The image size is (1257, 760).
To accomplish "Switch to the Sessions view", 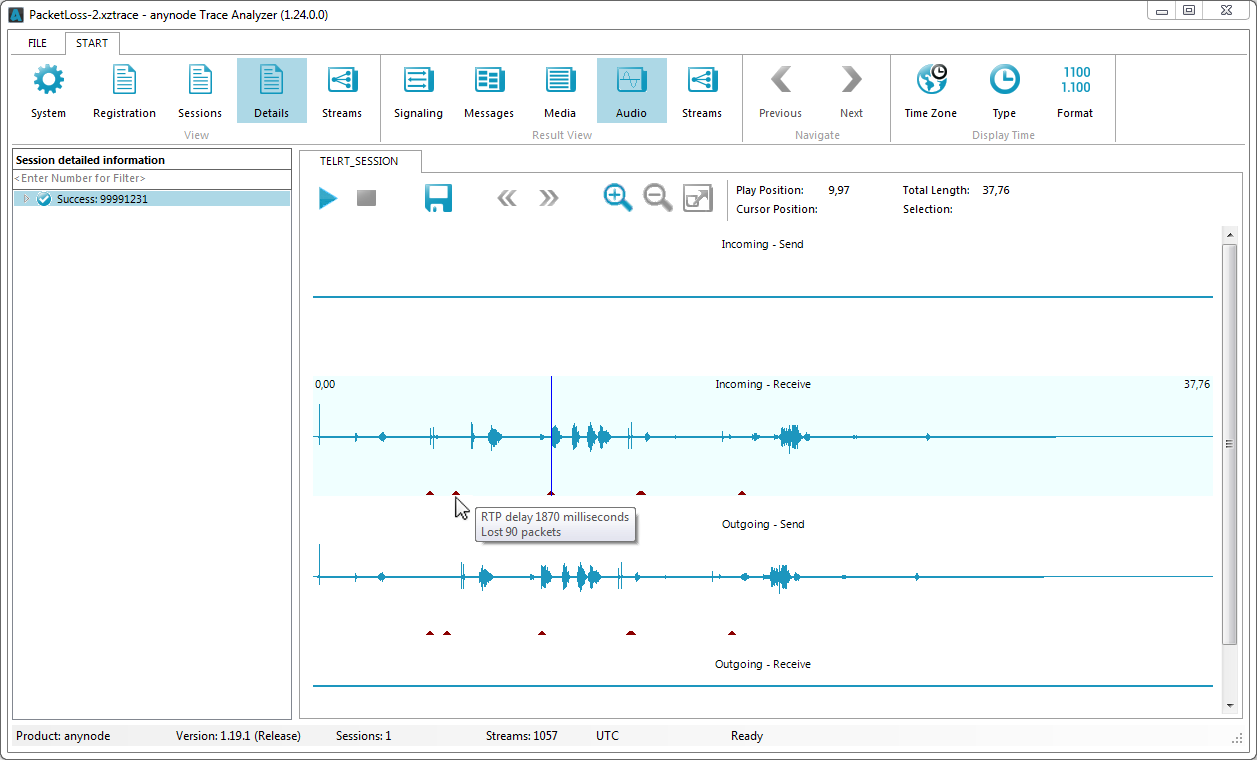I will pos(200,91).
